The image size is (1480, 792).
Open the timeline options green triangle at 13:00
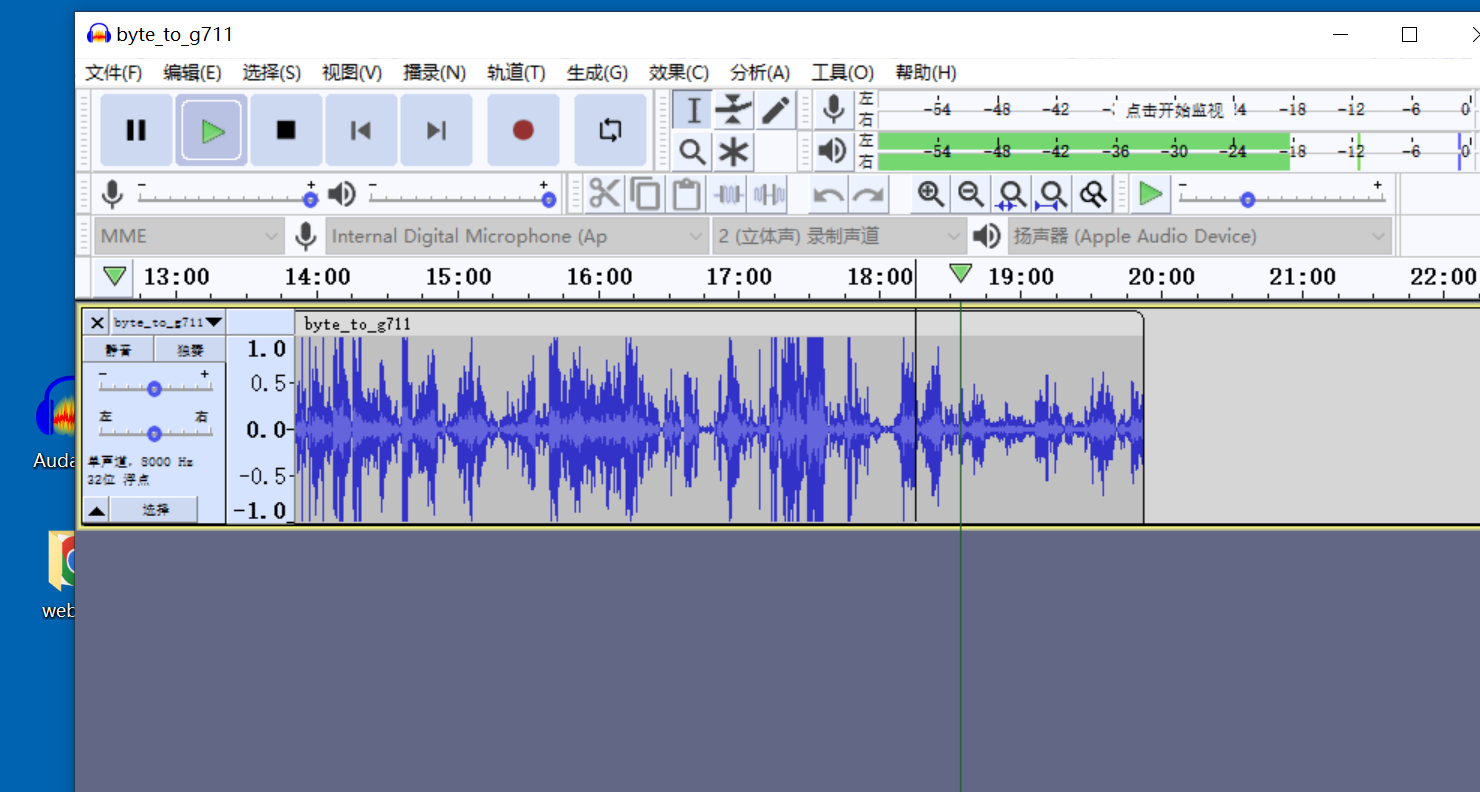[115, 276]
